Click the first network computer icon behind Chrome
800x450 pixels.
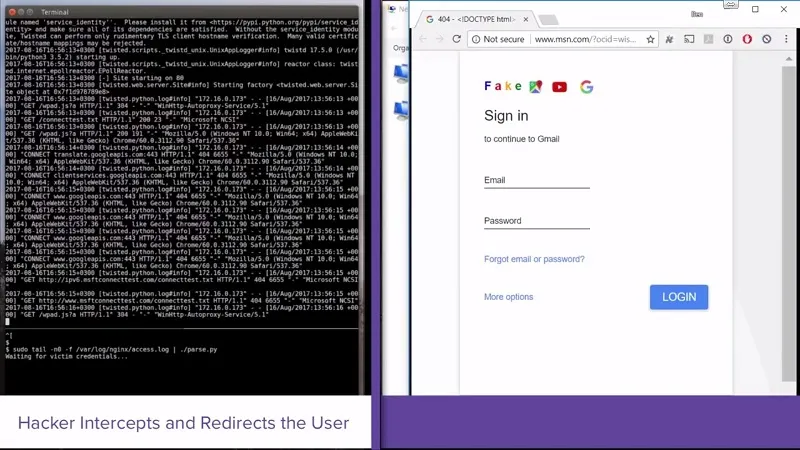coord(402,74)
